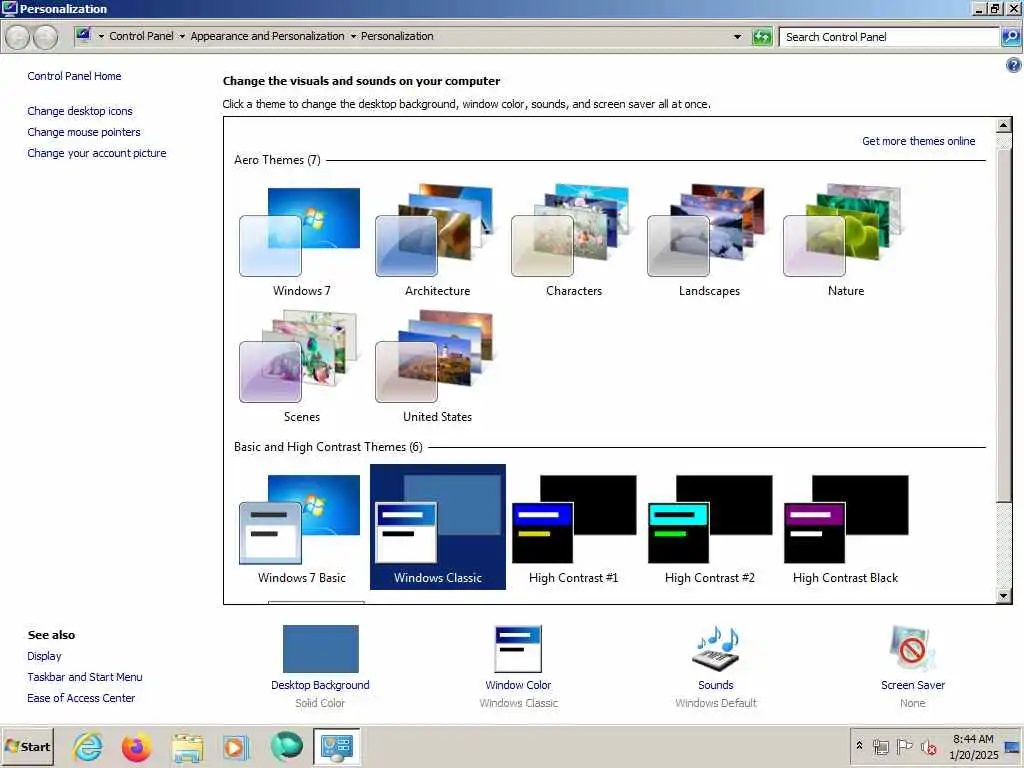Apply the High Contrast #2 theme
The width and height of the screenshot is (1024, 768).
coord(709,528)
